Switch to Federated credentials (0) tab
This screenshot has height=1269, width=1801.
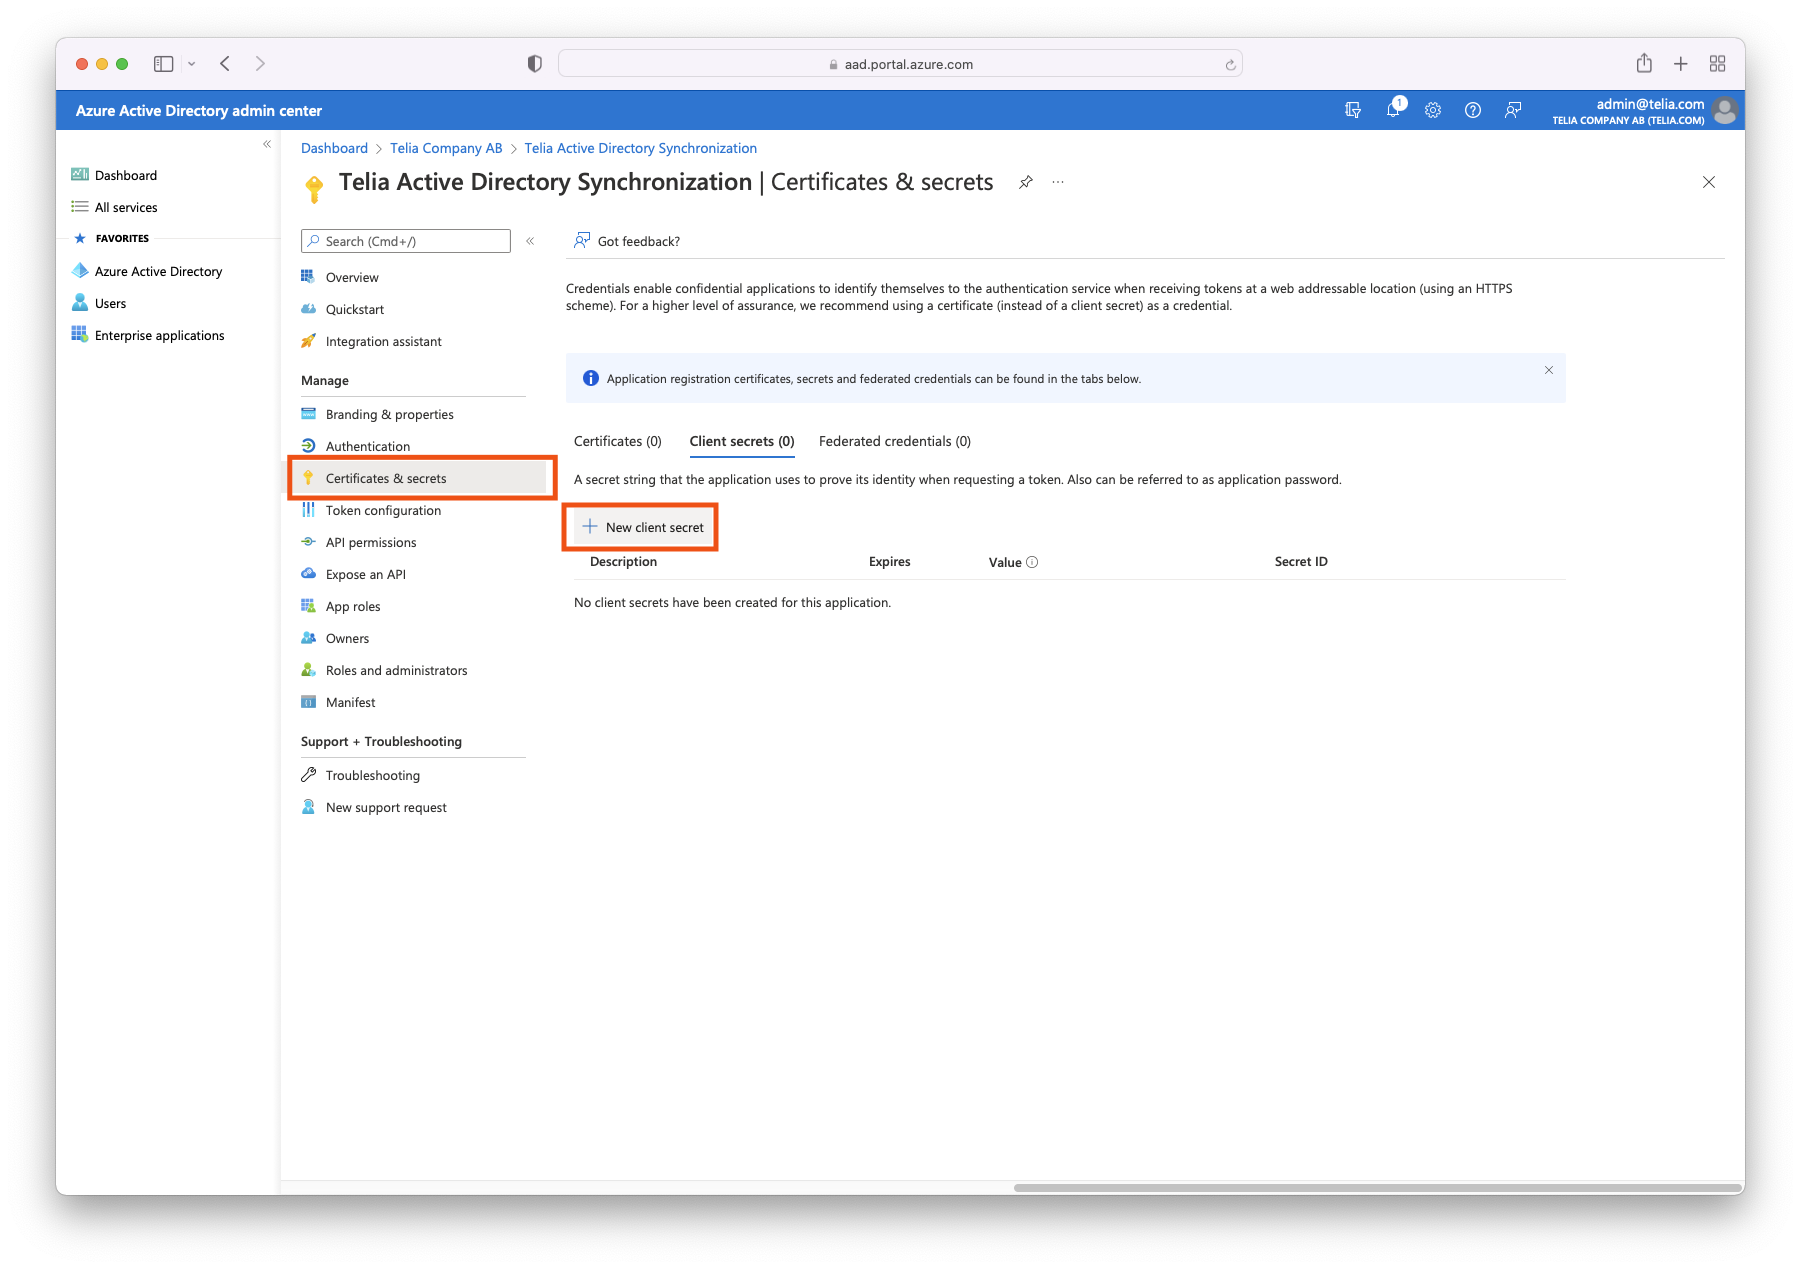(895, 441)
